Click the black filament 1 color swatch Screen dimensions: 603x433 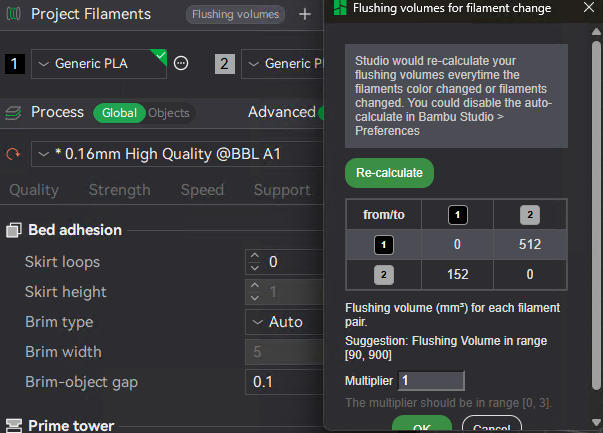(14, 63)
